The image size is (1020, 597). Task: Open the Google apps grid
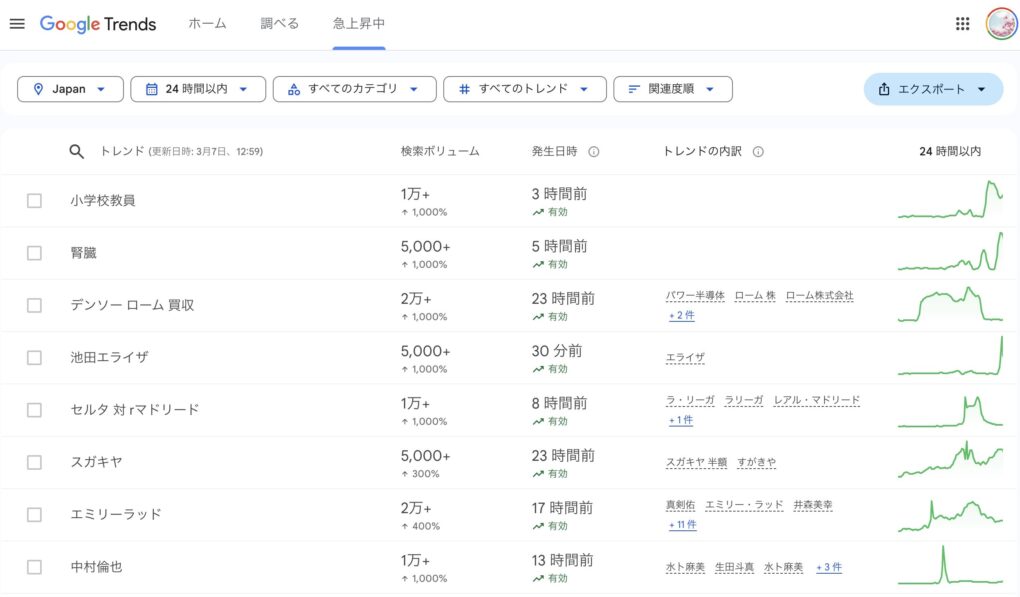tap(963, 24)
